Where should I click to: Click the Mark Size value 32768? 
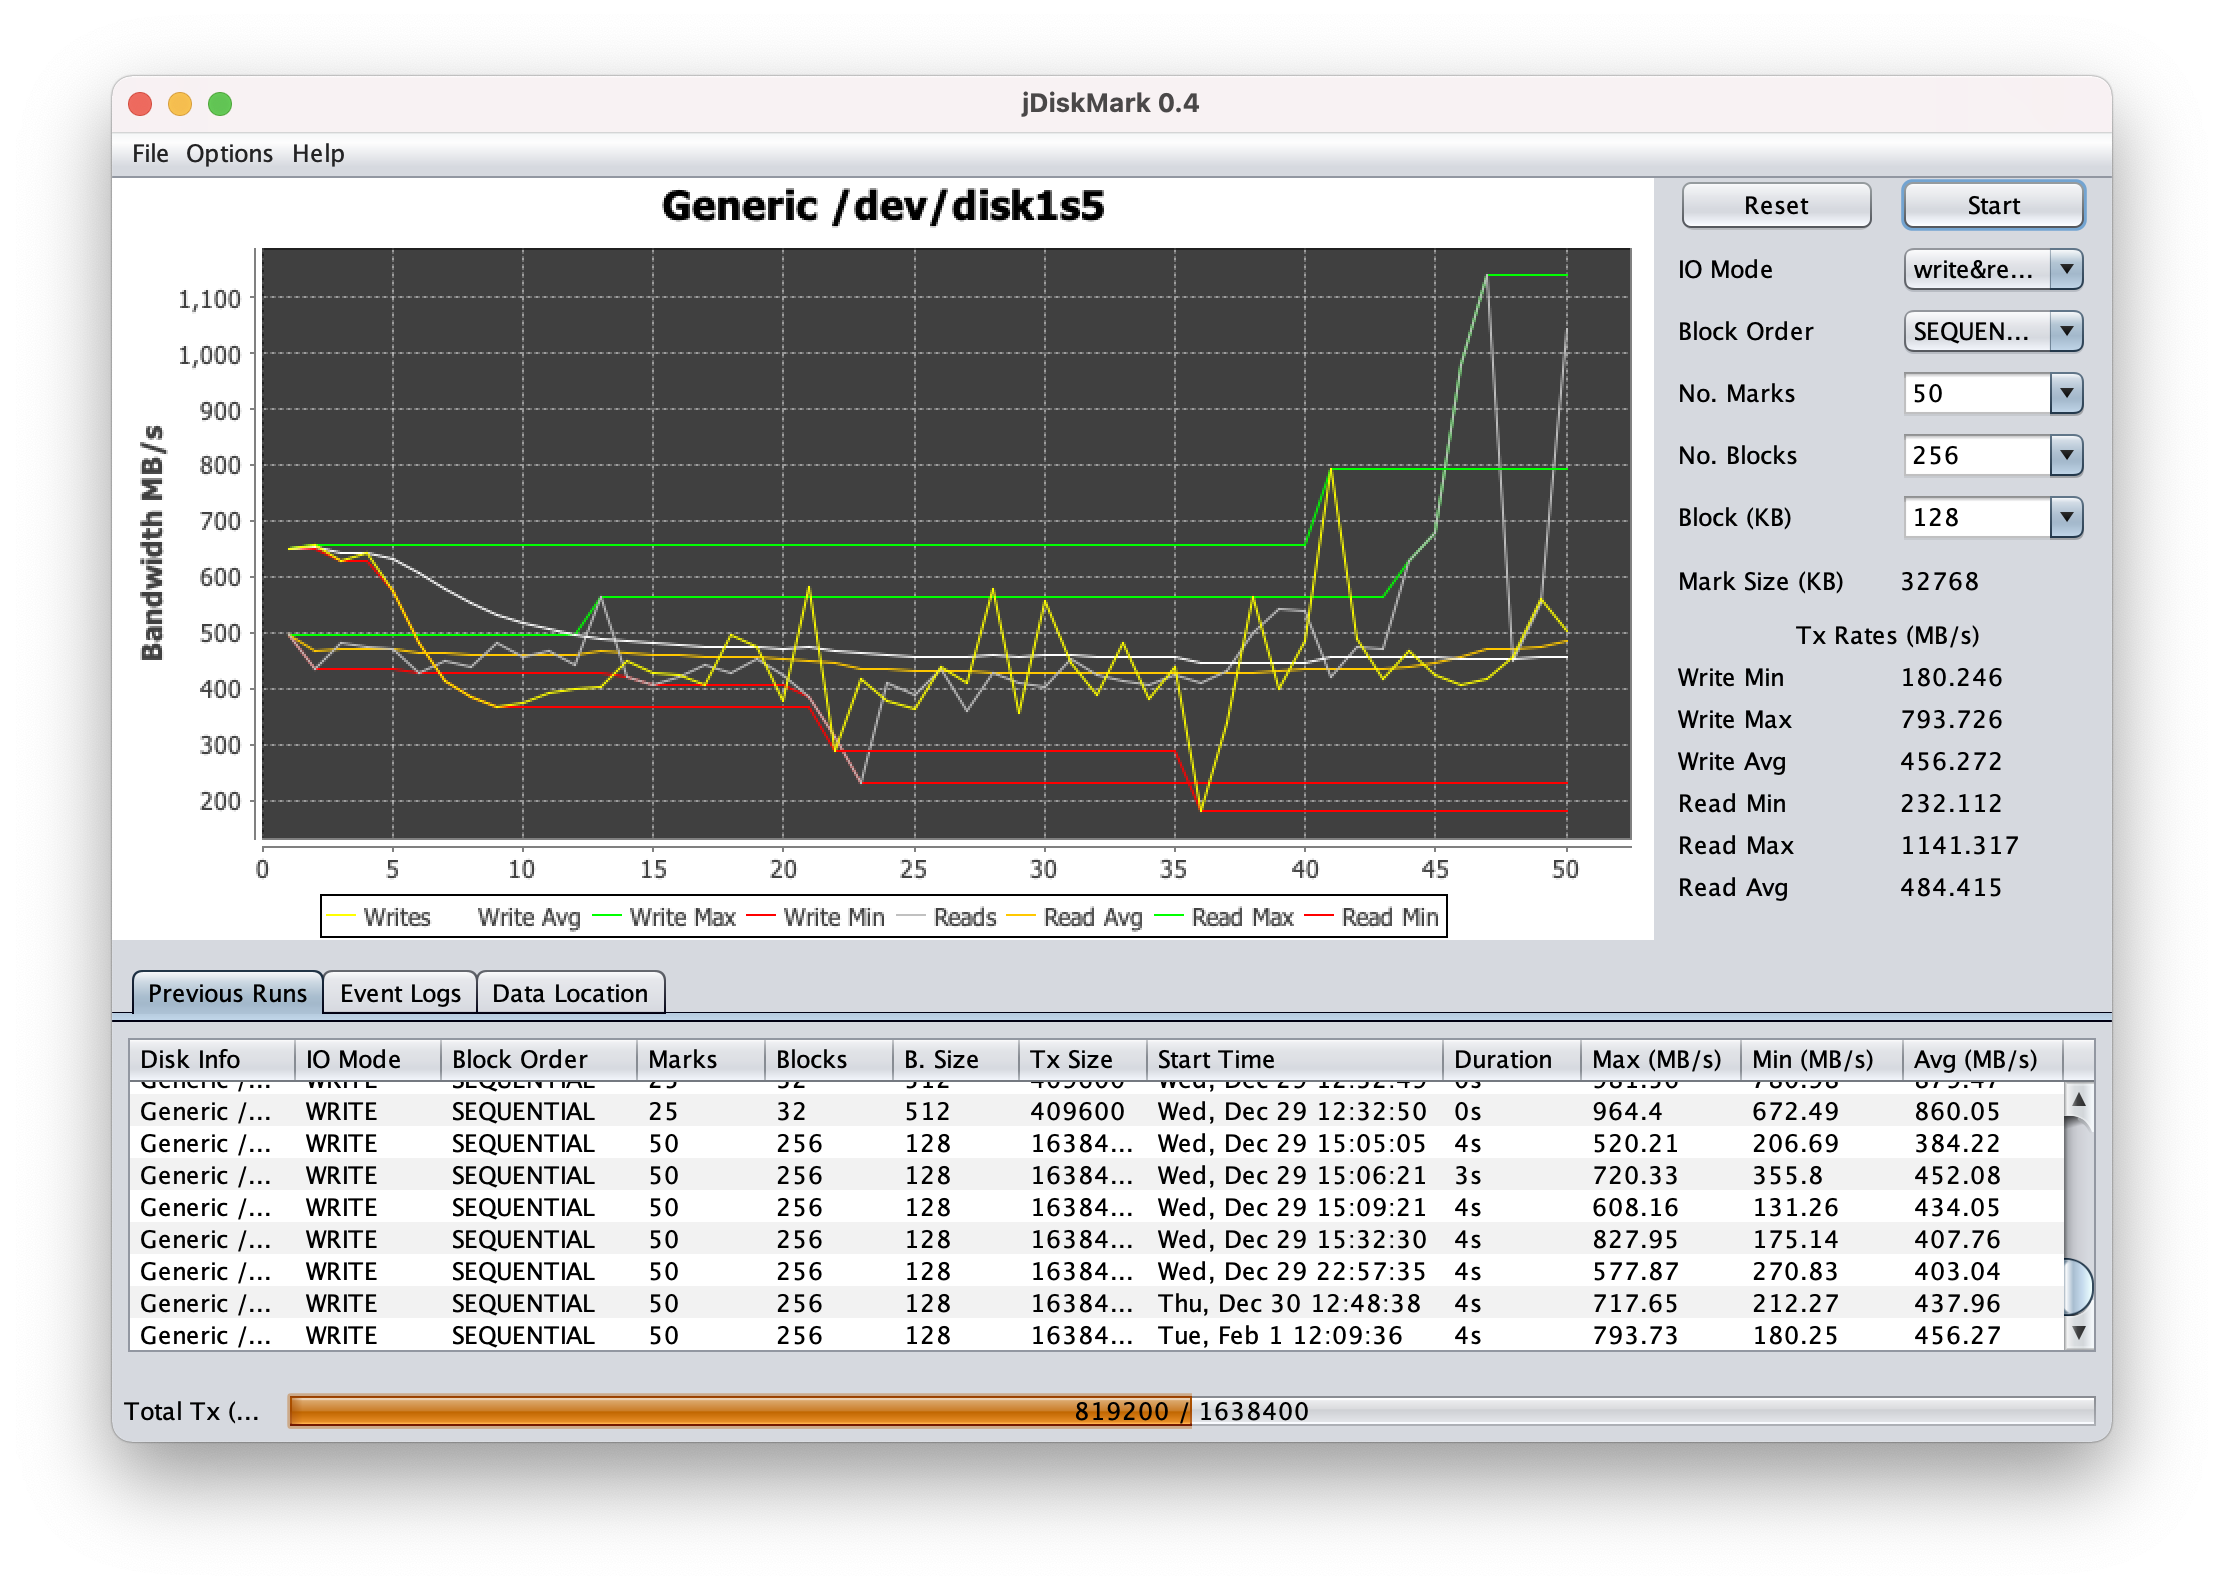click(1939, 581)
